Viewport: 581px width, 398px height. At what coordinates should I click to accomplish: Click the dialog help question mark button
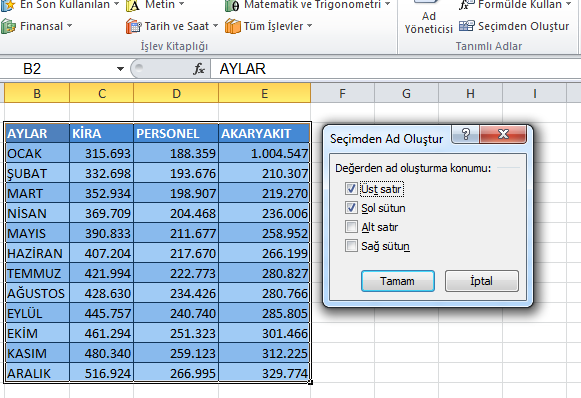point(465,134)
